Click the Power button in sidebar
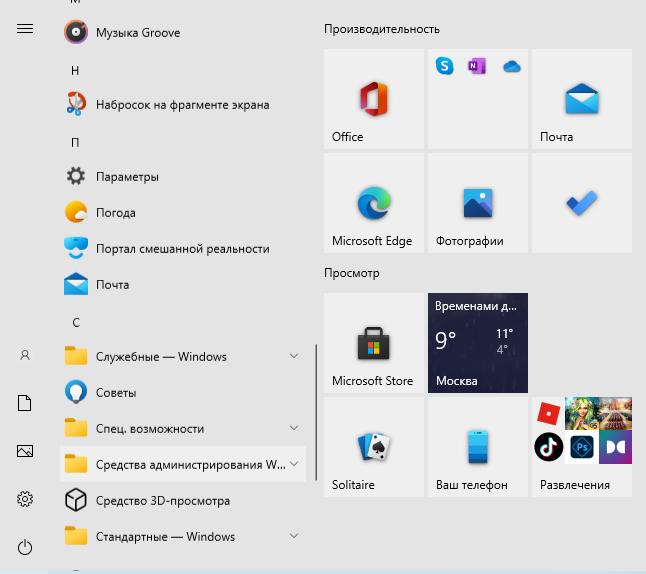 [x=25, y=547]
